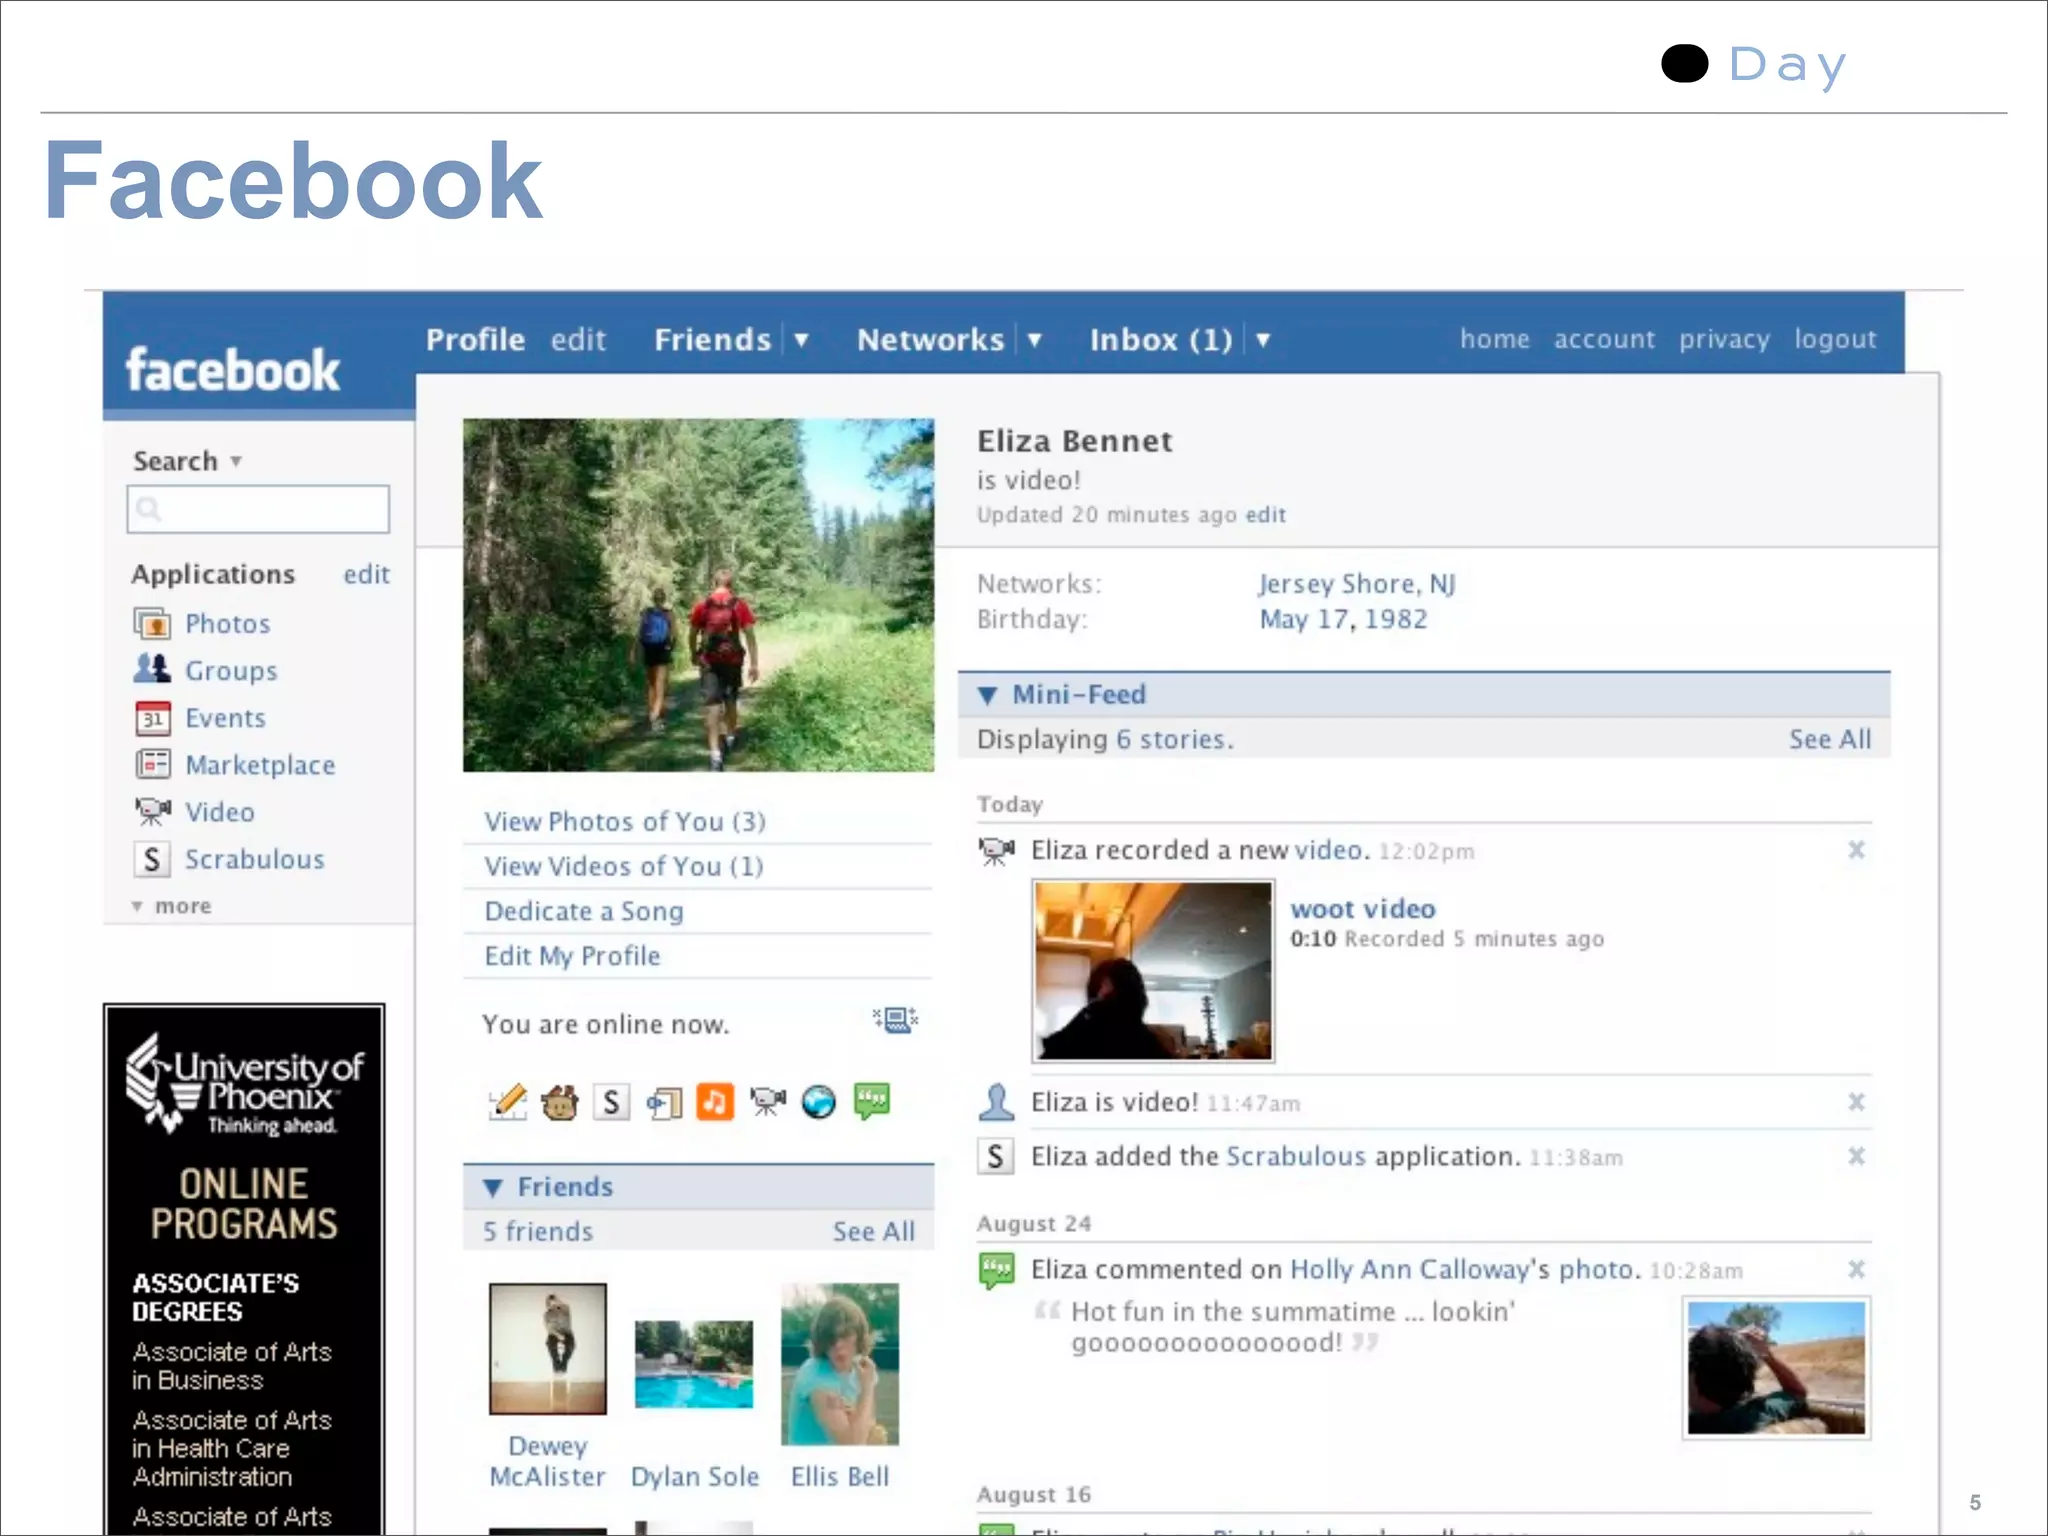Open Dewey McAlister's friend photo
The image size is (2048, 1536).
coord(548,1349)
